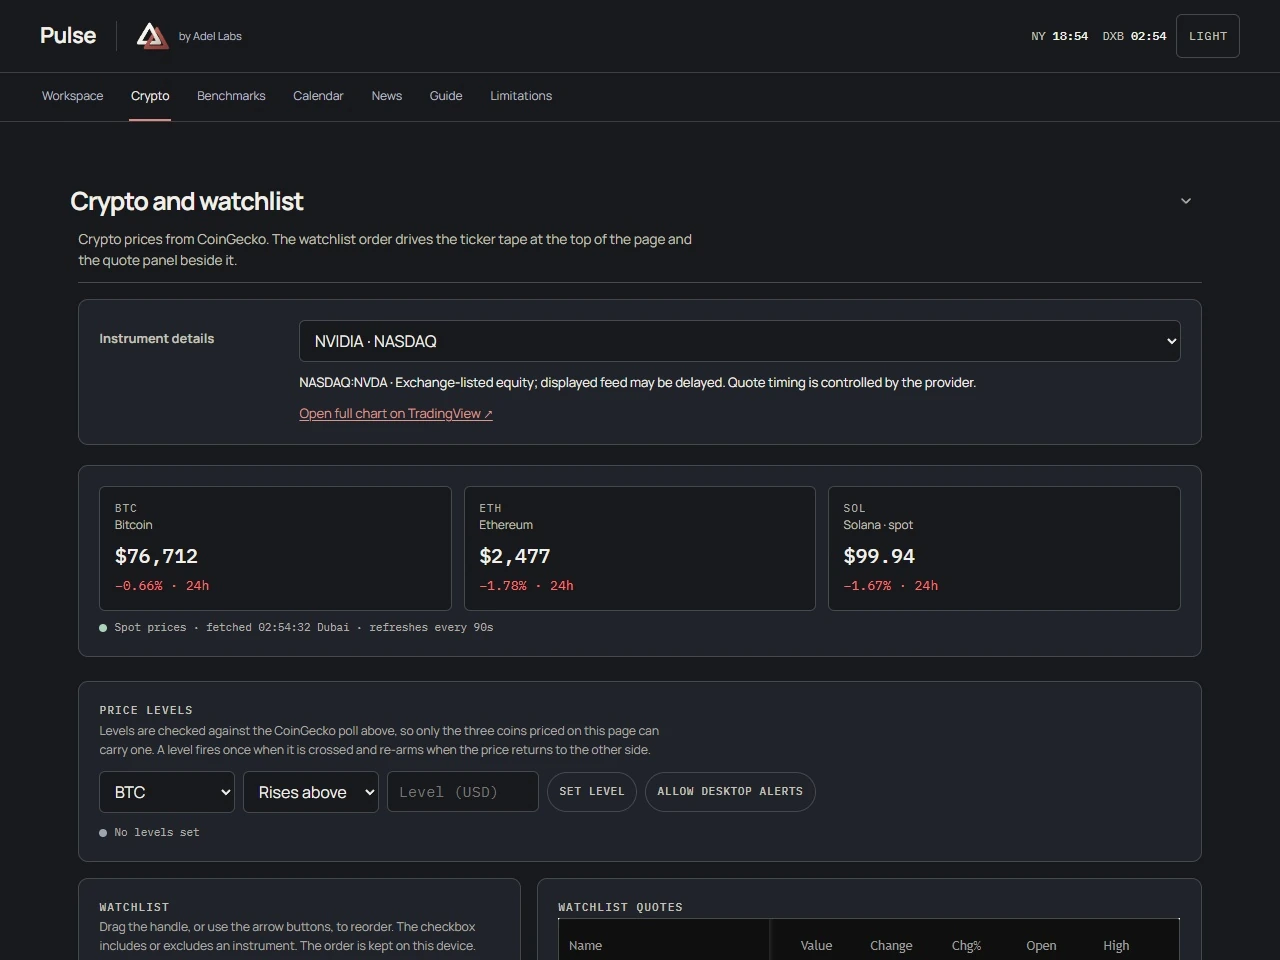Viewport: 1280px width, 960px height.
Task: Click Allow Desktop Alerts button
Action: pyautogui.click(x=730, y=792)
